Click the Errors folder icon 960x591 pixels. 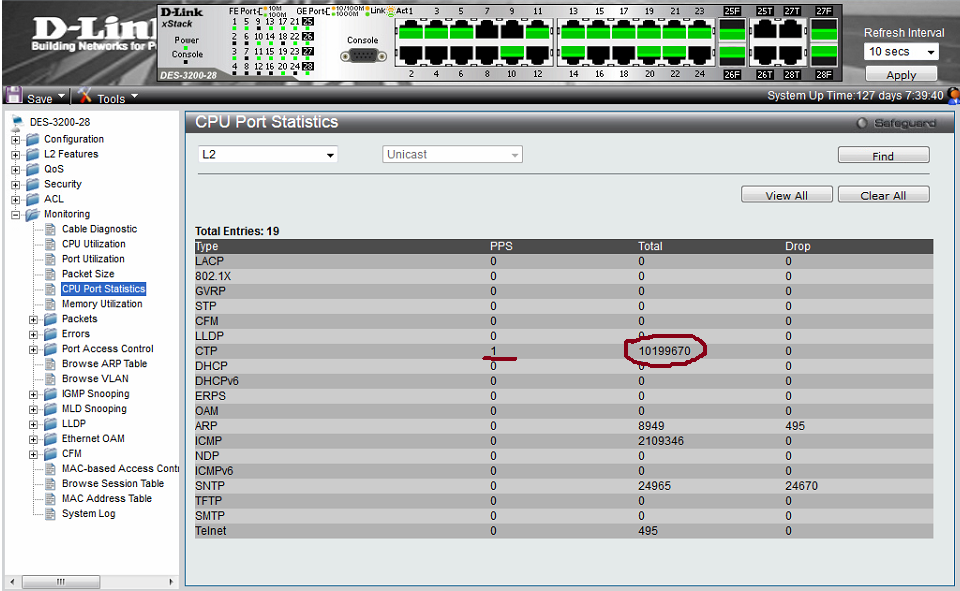(50, 334)
